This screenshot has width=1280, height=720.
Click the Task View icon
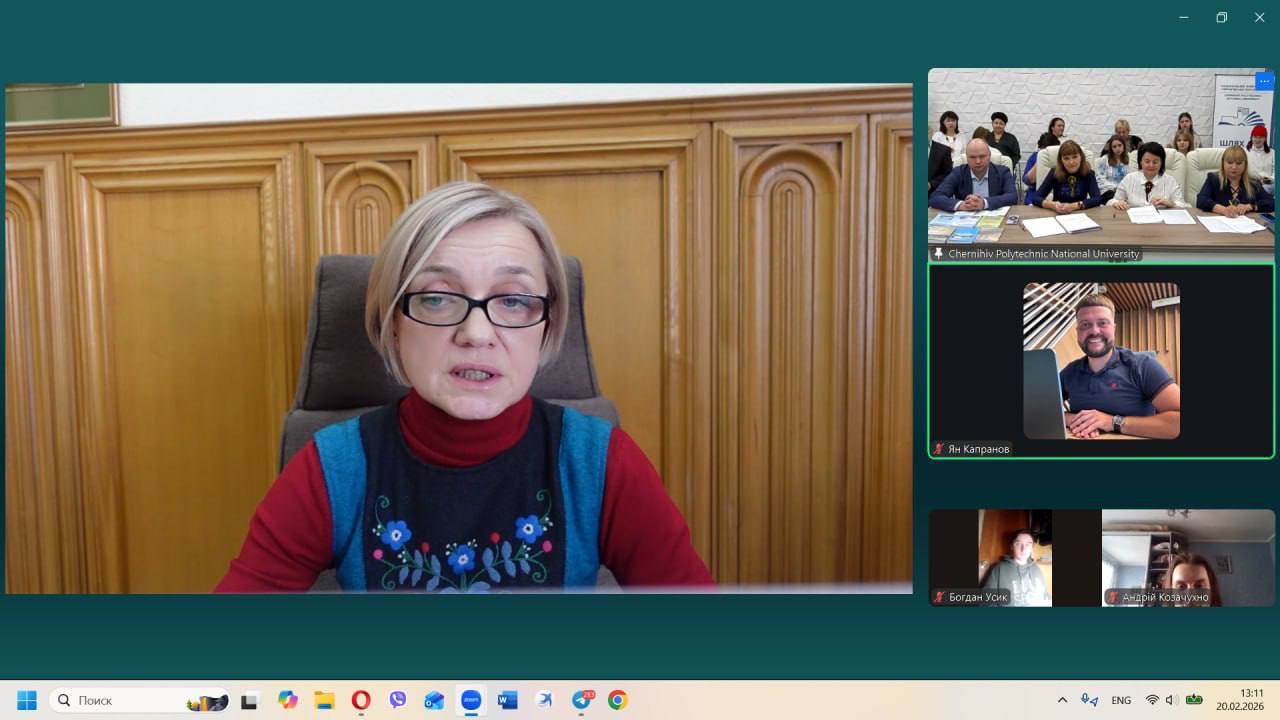click(x=249, y=700)
